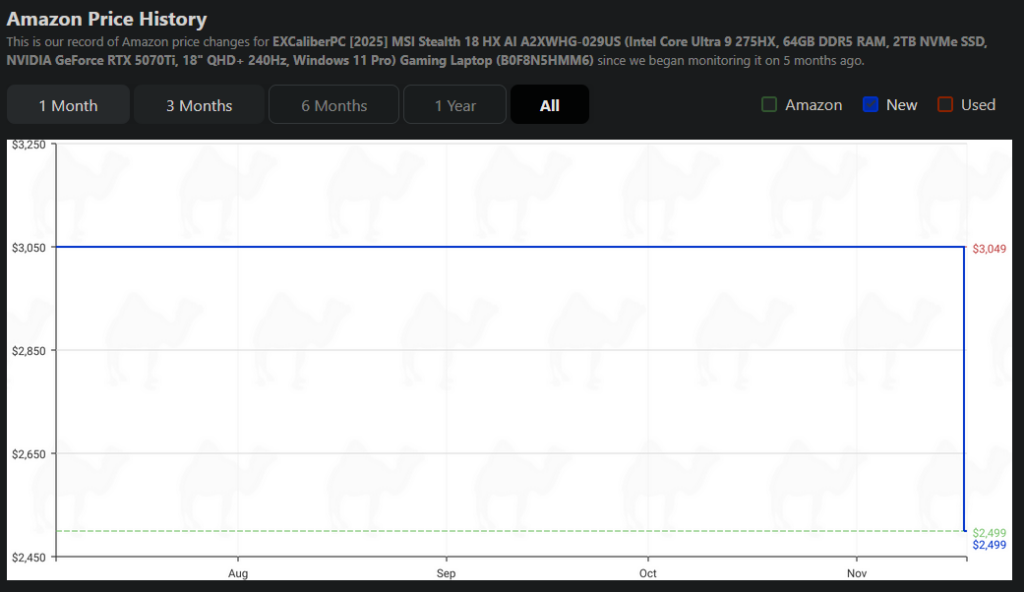
Task: Check the Used price checkbox
Action: [945, 105]
